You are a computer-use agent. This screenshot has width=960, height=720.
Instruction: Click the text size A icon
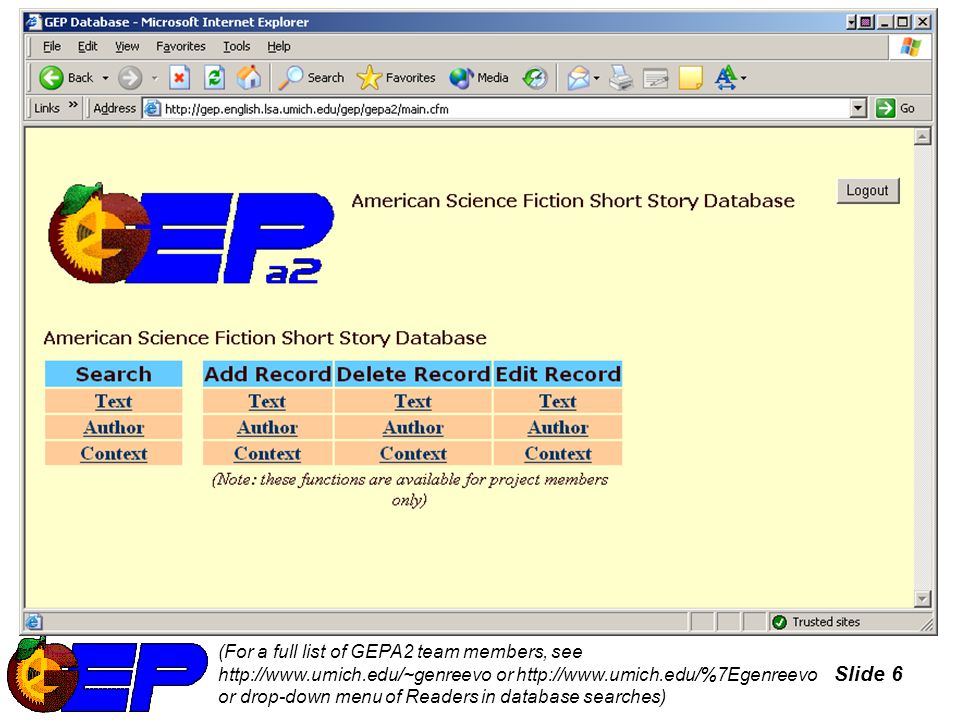726,78
